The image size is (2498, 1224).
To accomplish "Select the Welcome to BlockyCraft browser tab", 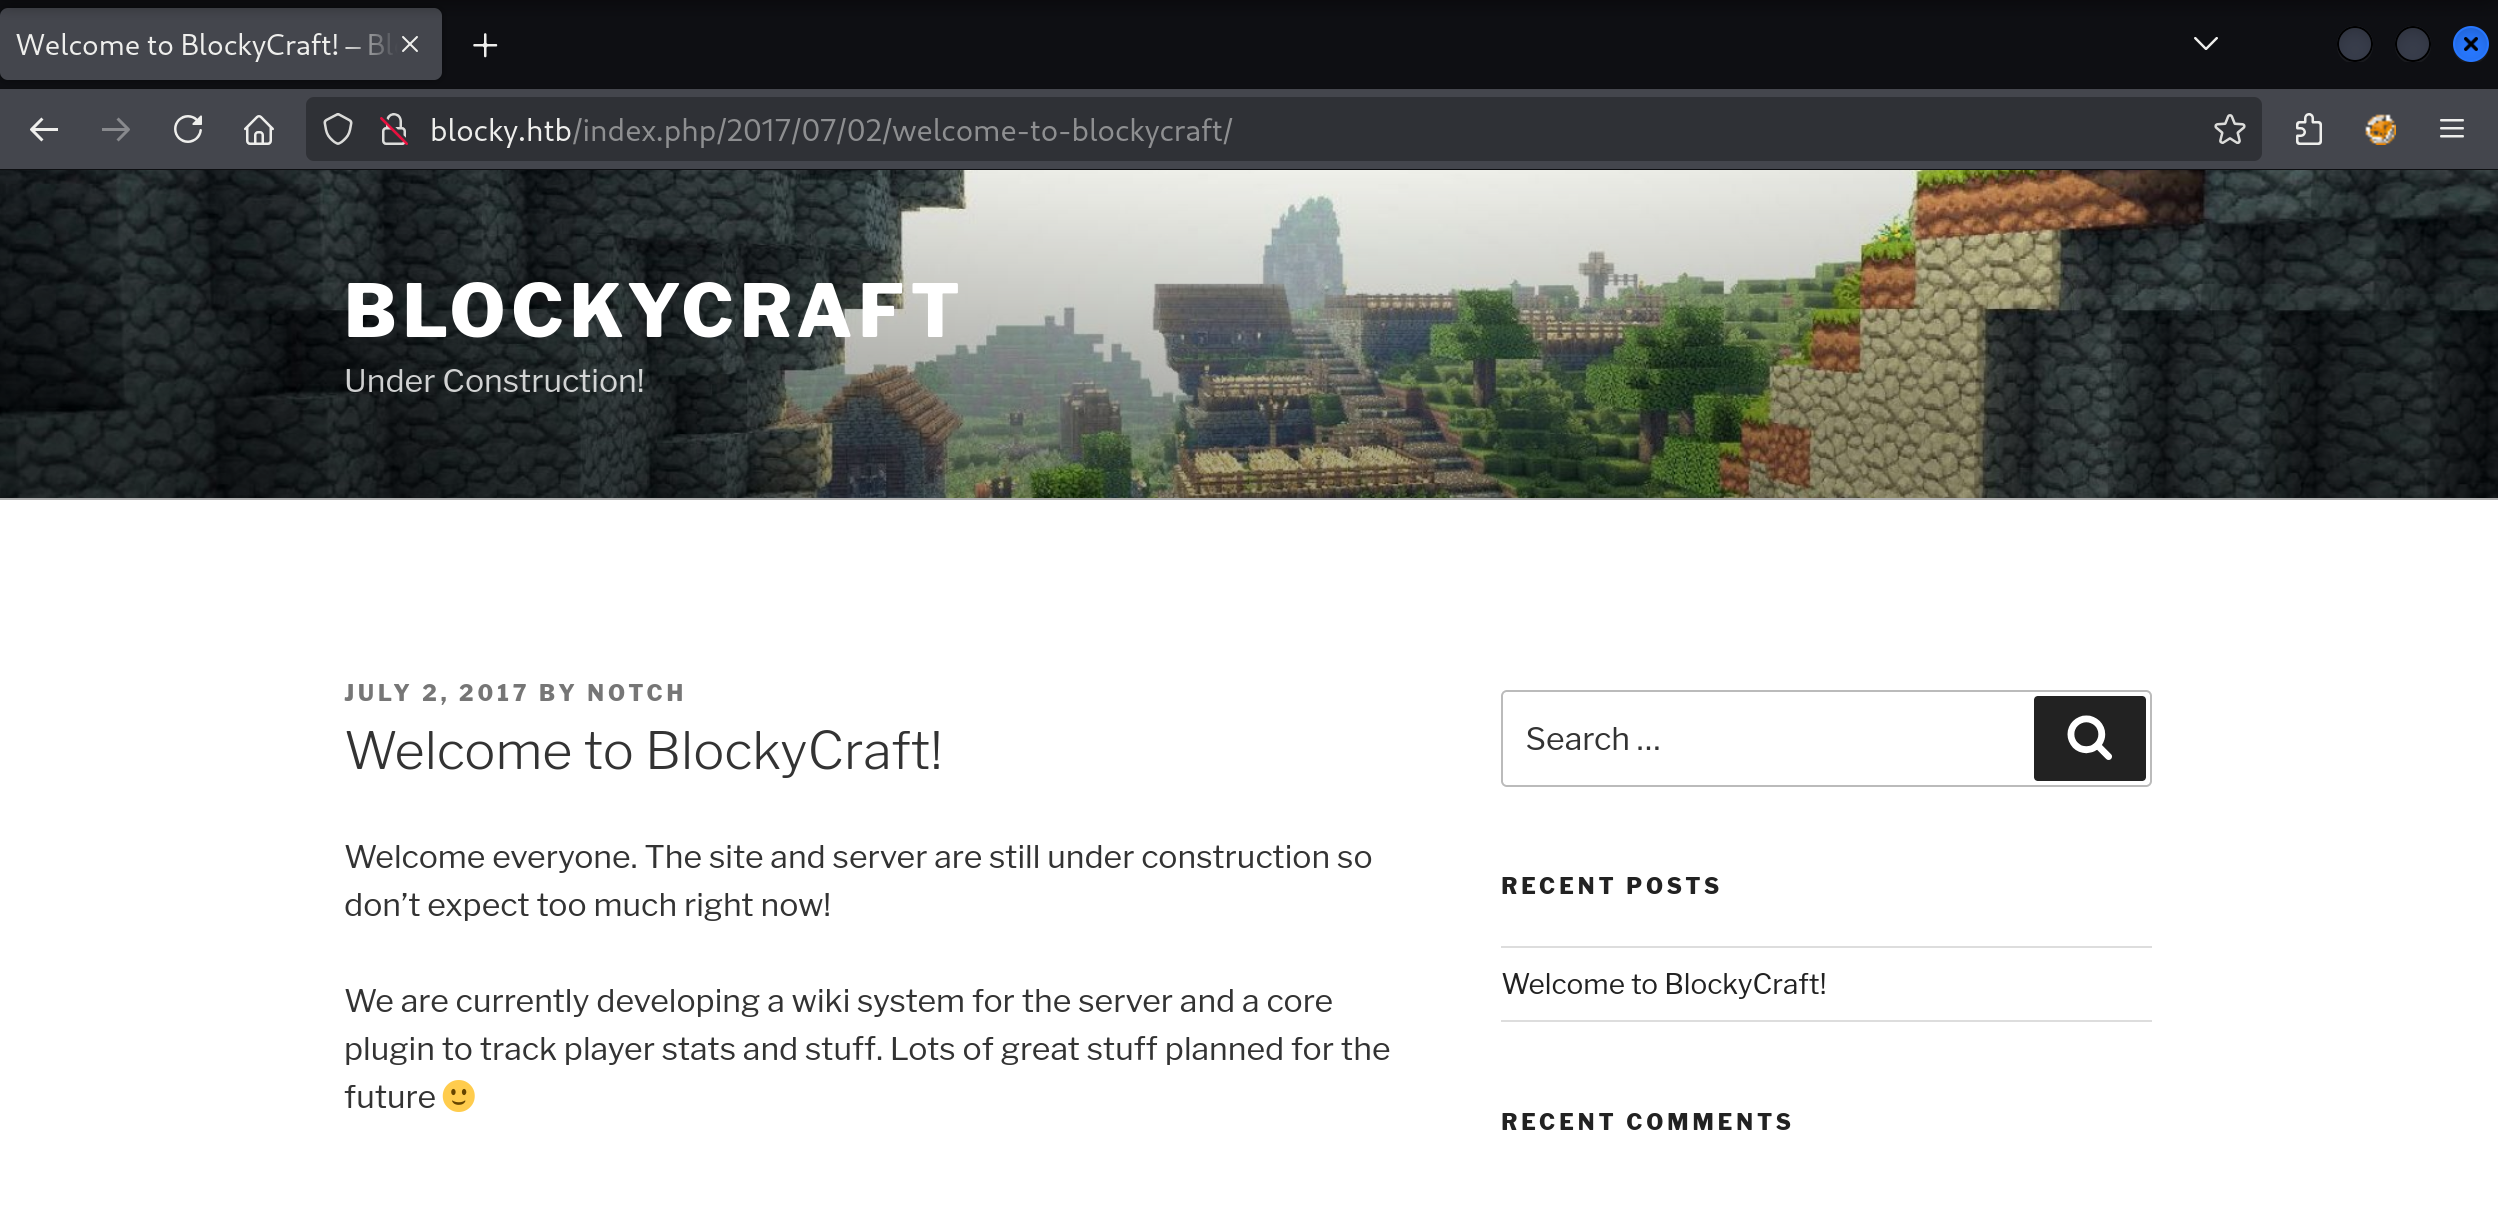I will 221,44.
